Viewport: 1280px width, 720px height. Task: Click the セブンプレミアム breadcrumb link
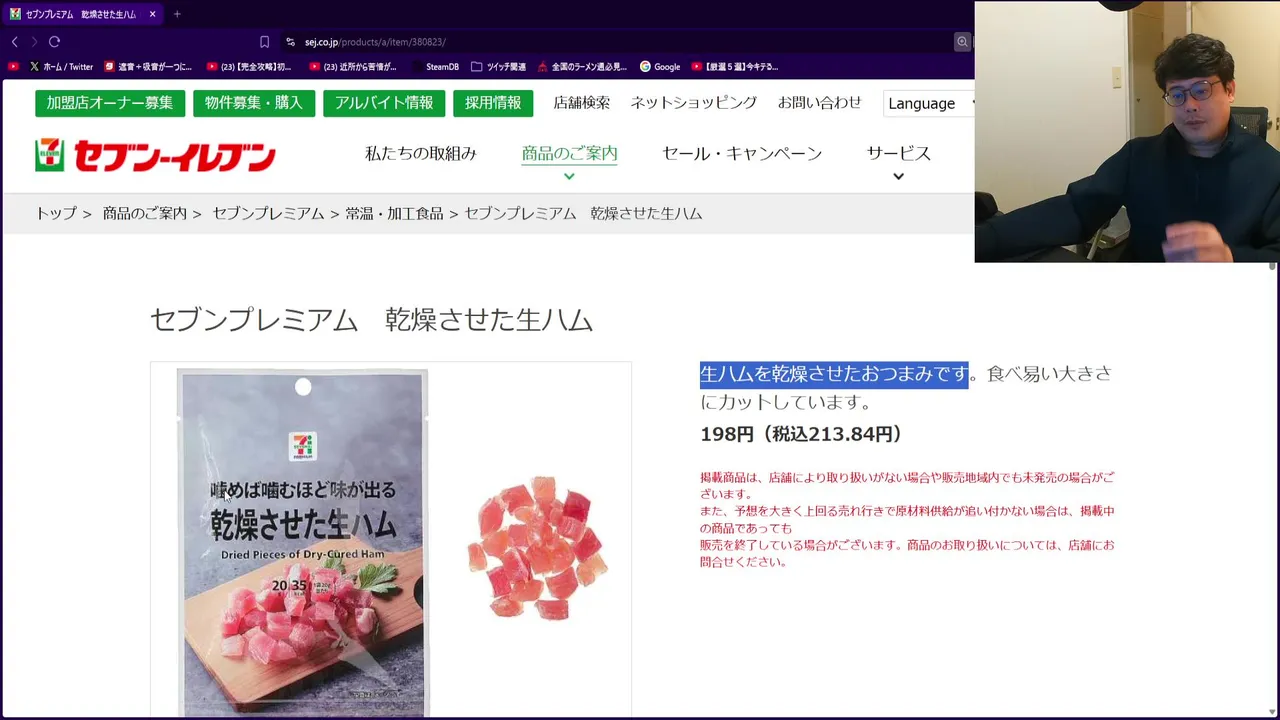click(x=268, y=214)
